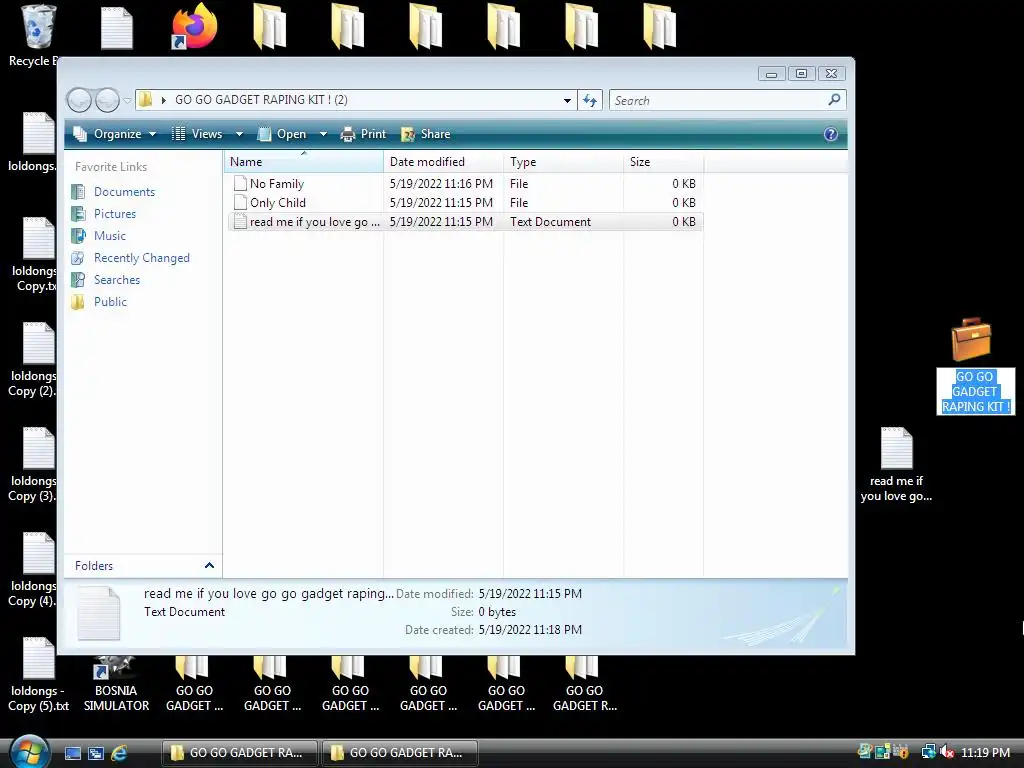Select the 'loldongs Copy (2)' desktop file
This screenshot has width=1024, height=768.
pos(33,360)
